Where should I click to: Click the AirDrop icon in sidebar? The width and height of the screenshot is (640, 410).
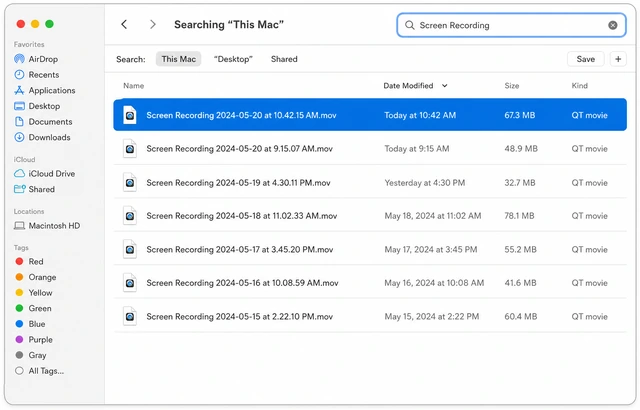(19, 59)
